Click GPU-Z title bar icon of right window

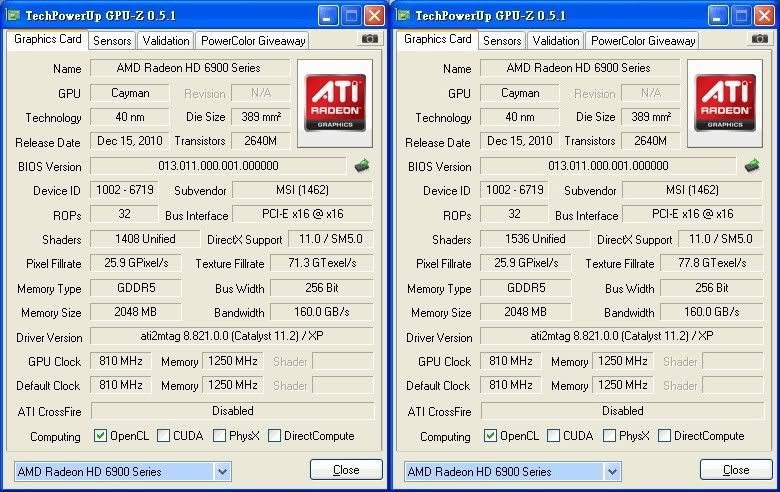(403, 15)
